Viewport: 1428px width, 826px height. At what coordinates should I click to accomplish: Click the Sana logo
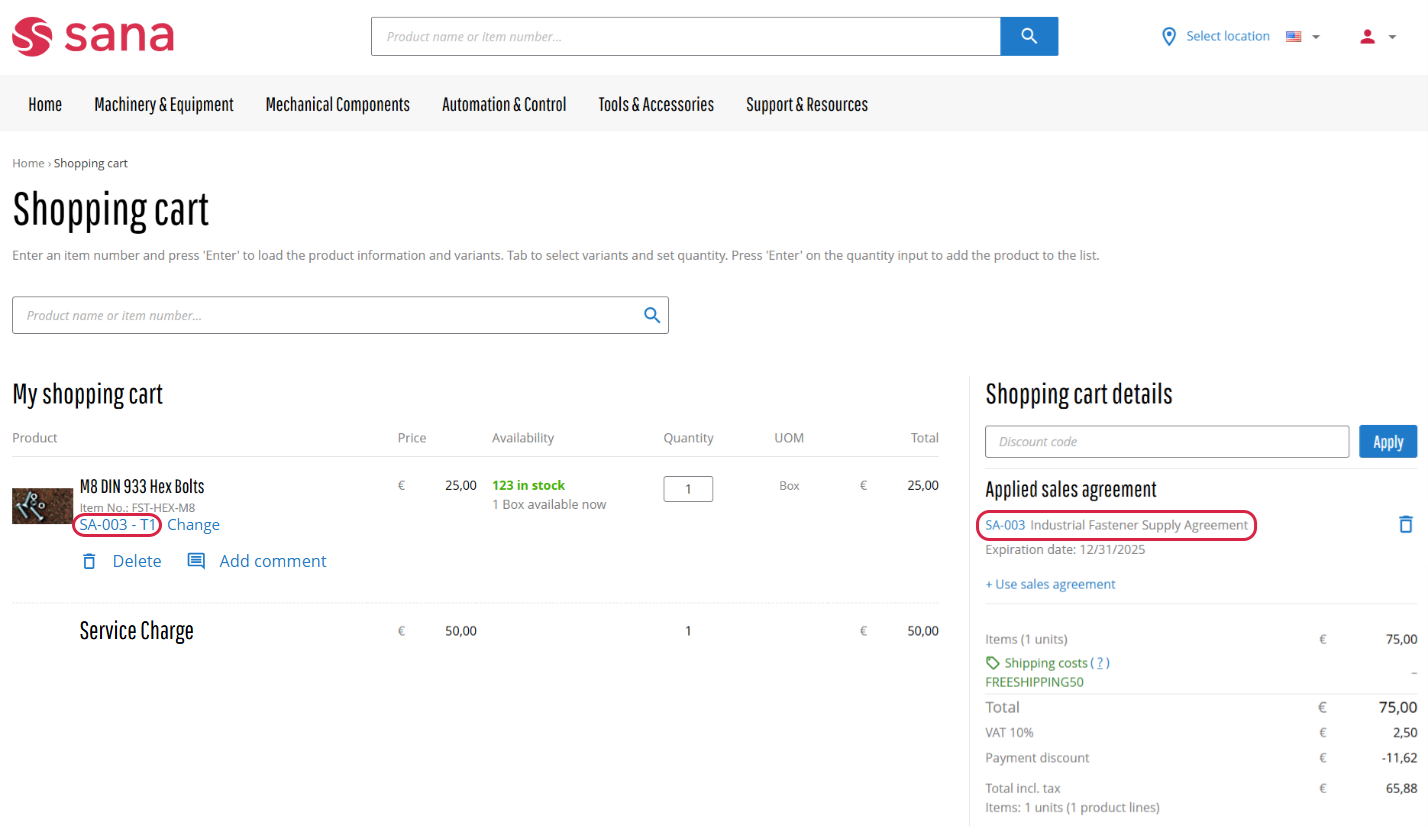coord(93,37)
